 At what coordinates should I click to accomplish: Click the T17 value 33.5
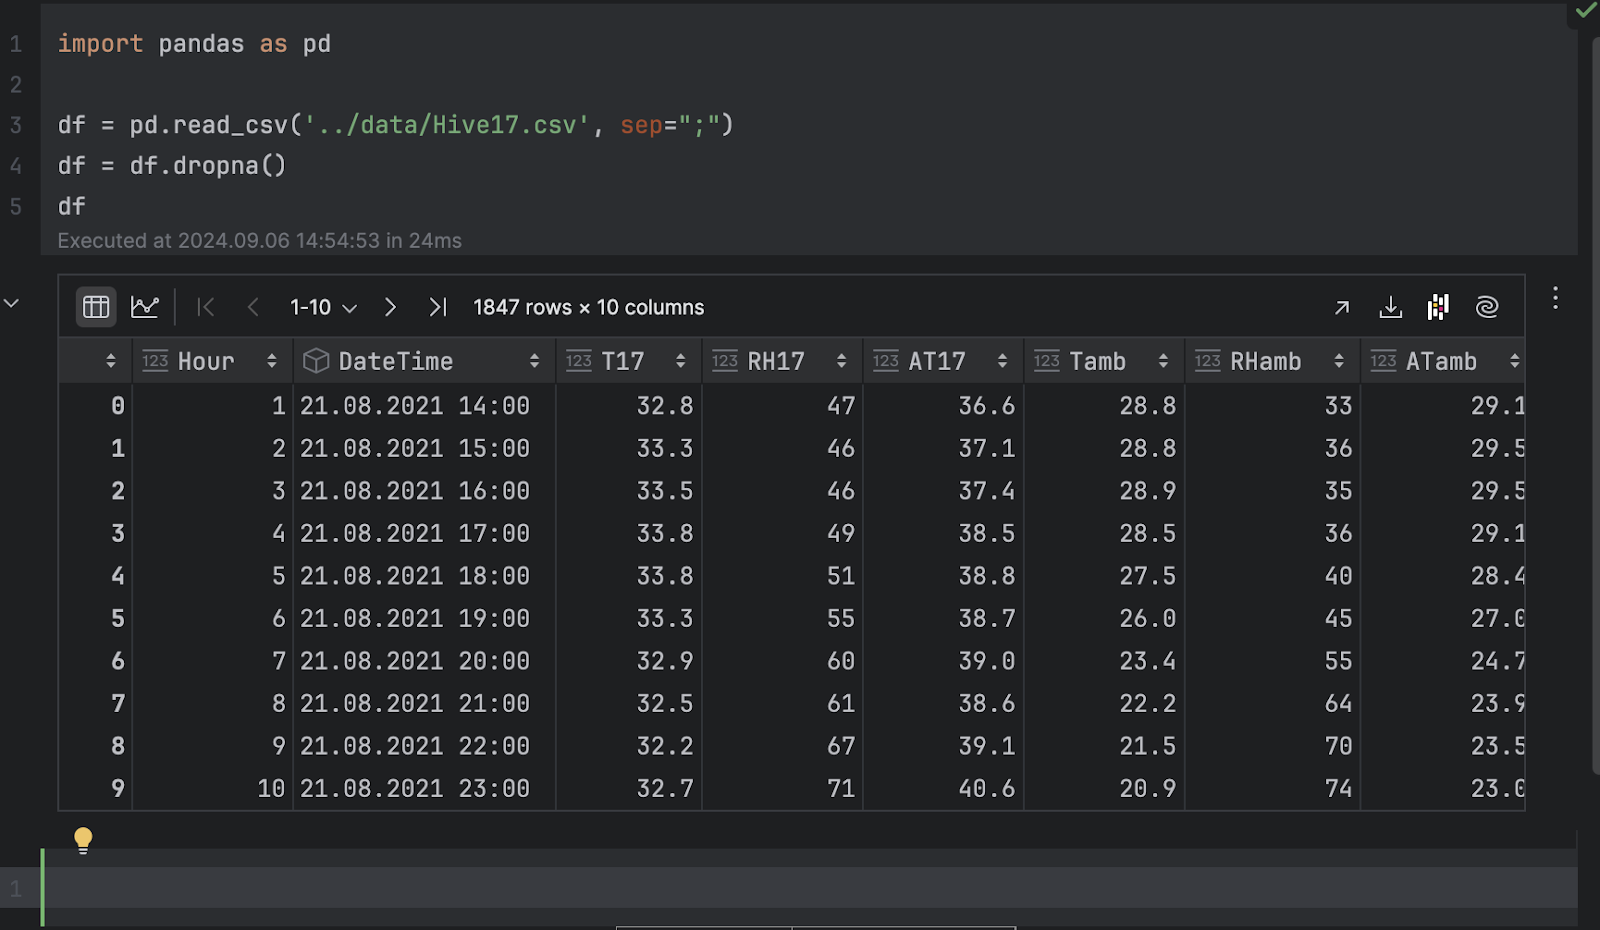click(665, 490)
